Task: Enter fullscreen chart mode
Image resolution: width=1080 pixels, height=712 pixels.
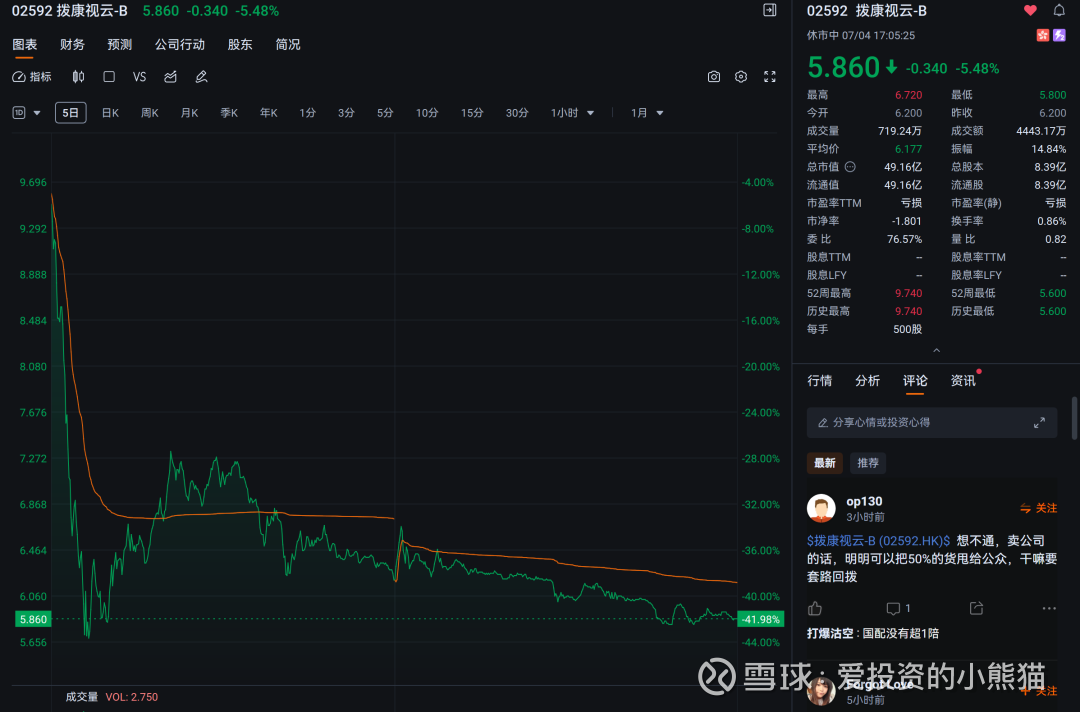Action: pyautogui.click(x=770, y=77)
